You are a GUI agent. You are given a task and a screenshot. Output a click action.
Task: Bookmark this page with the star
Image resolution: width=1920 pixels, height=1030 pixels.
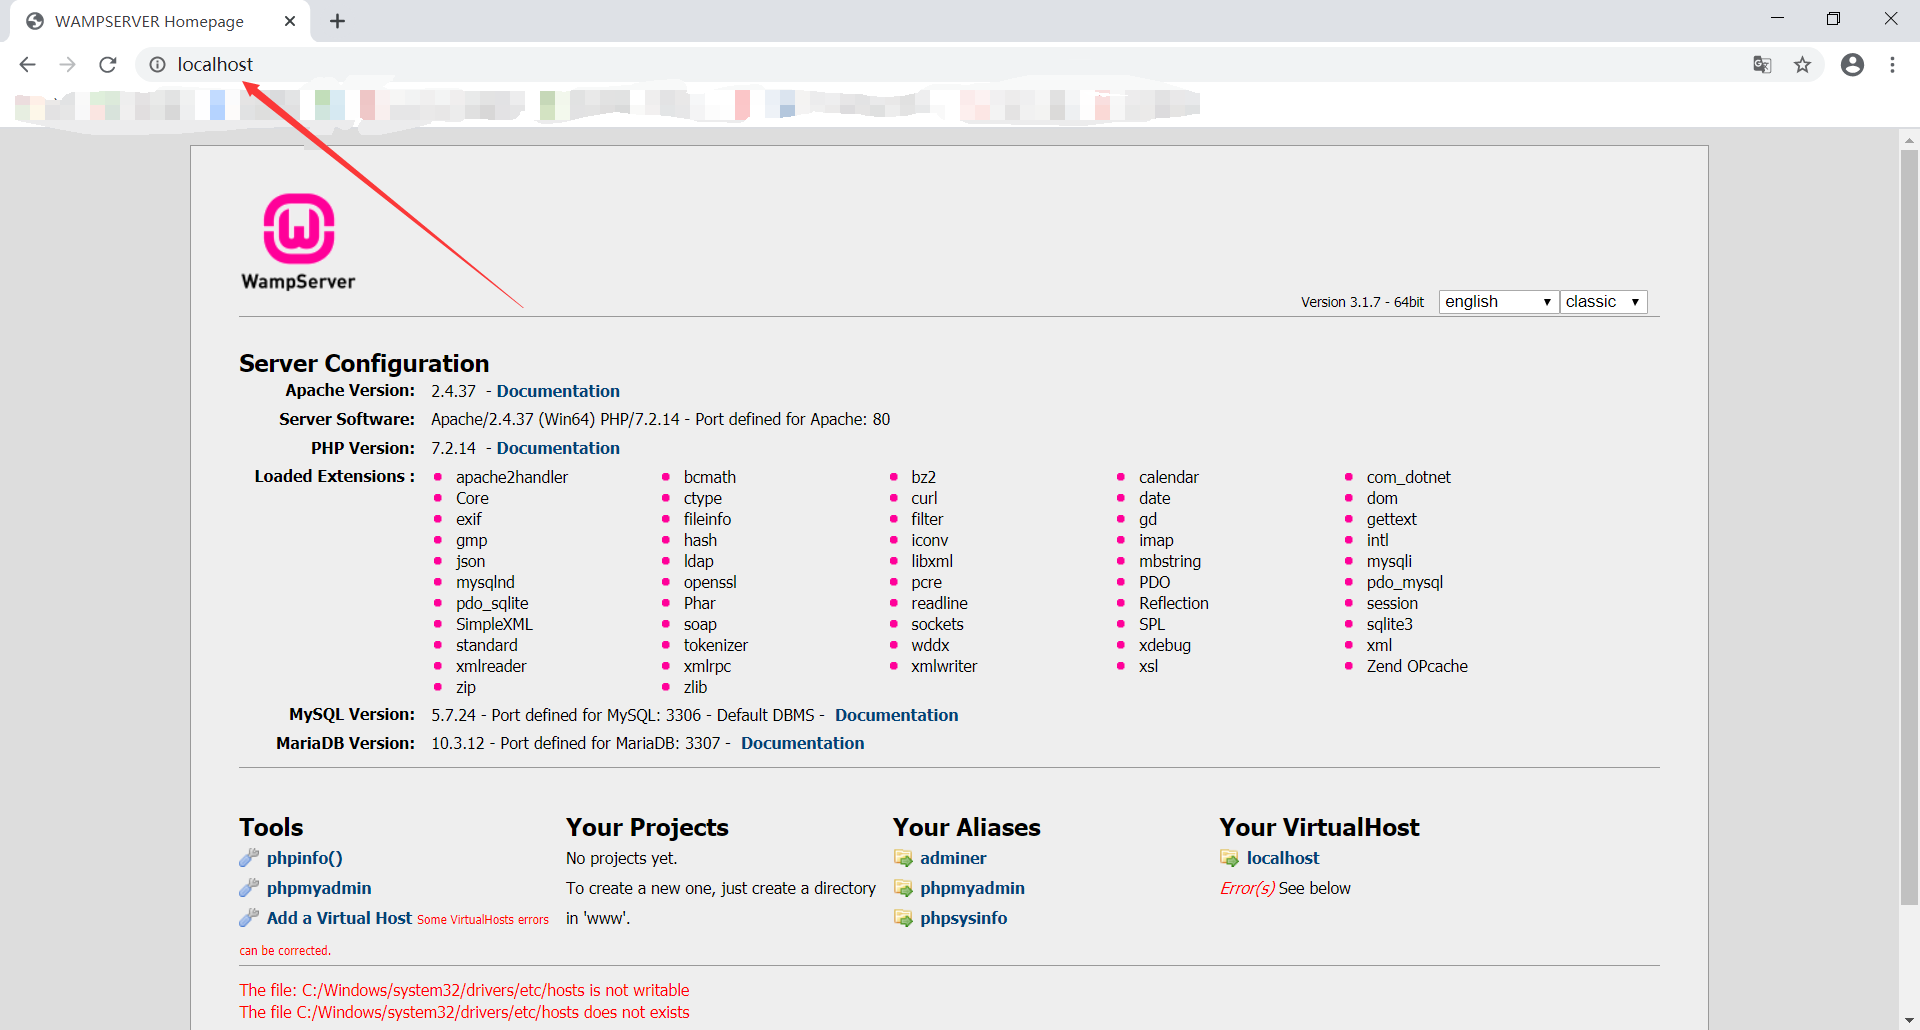click(x=1802, y=65)
